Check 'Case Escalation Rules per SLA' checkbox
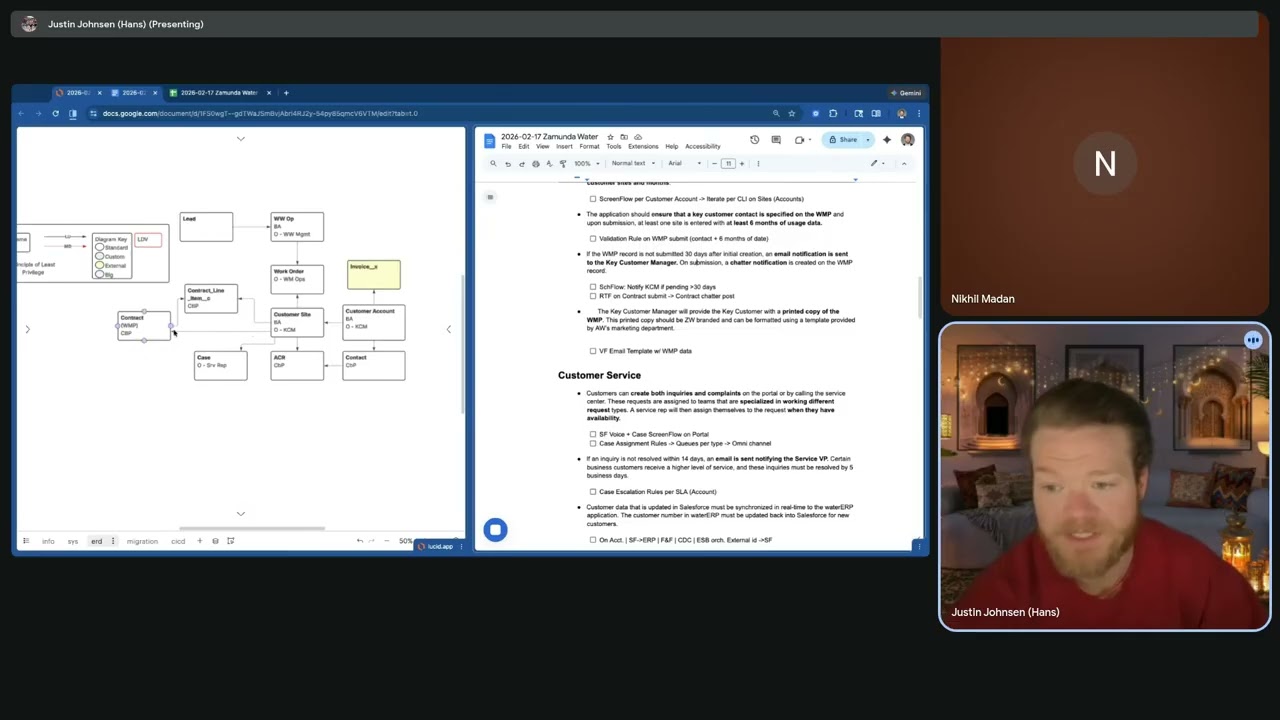Screen dimensions: 1280x720 click(593, 492)
